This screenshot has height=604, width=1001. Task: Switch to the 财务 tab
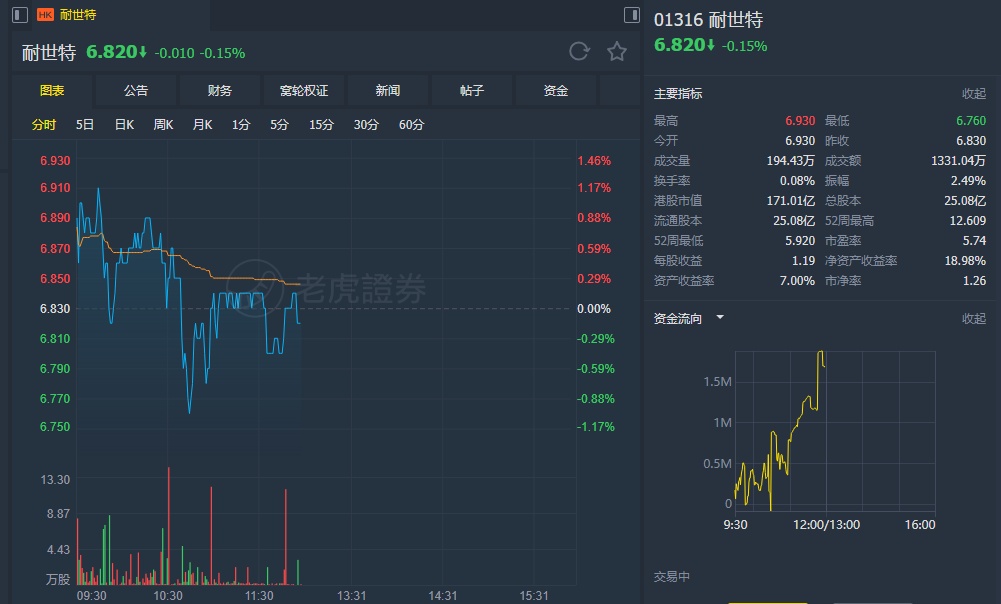[x=220, y=91]
